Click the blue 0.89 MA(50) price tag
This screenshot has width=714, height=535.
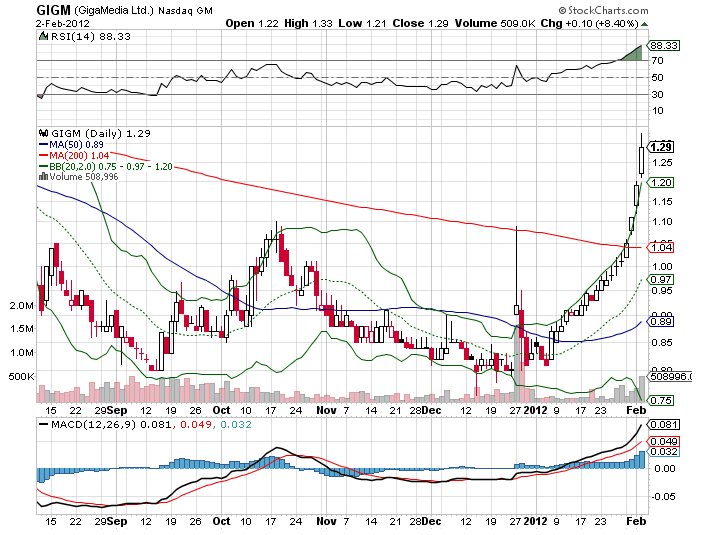661,321
